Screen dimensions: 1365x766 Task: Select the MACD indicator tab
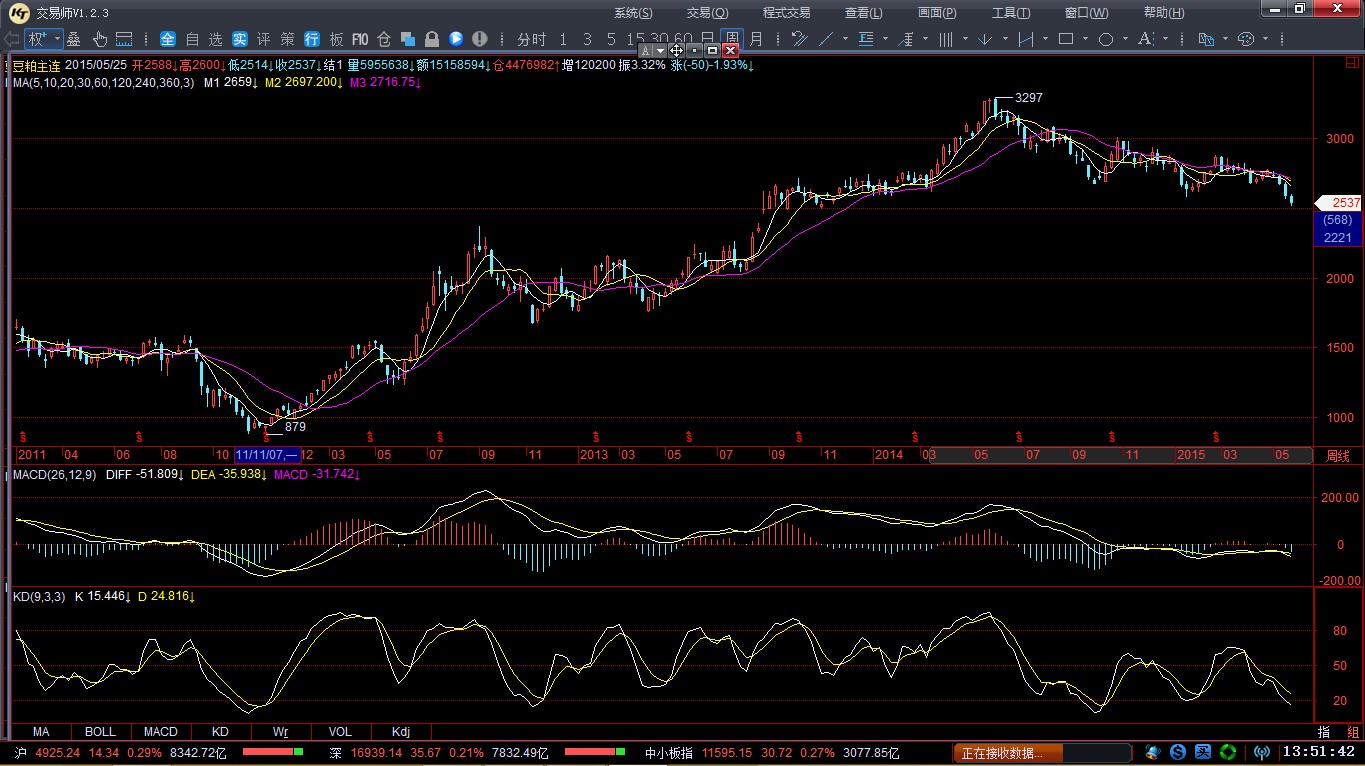pyautogui.click(x=160, y=732)
